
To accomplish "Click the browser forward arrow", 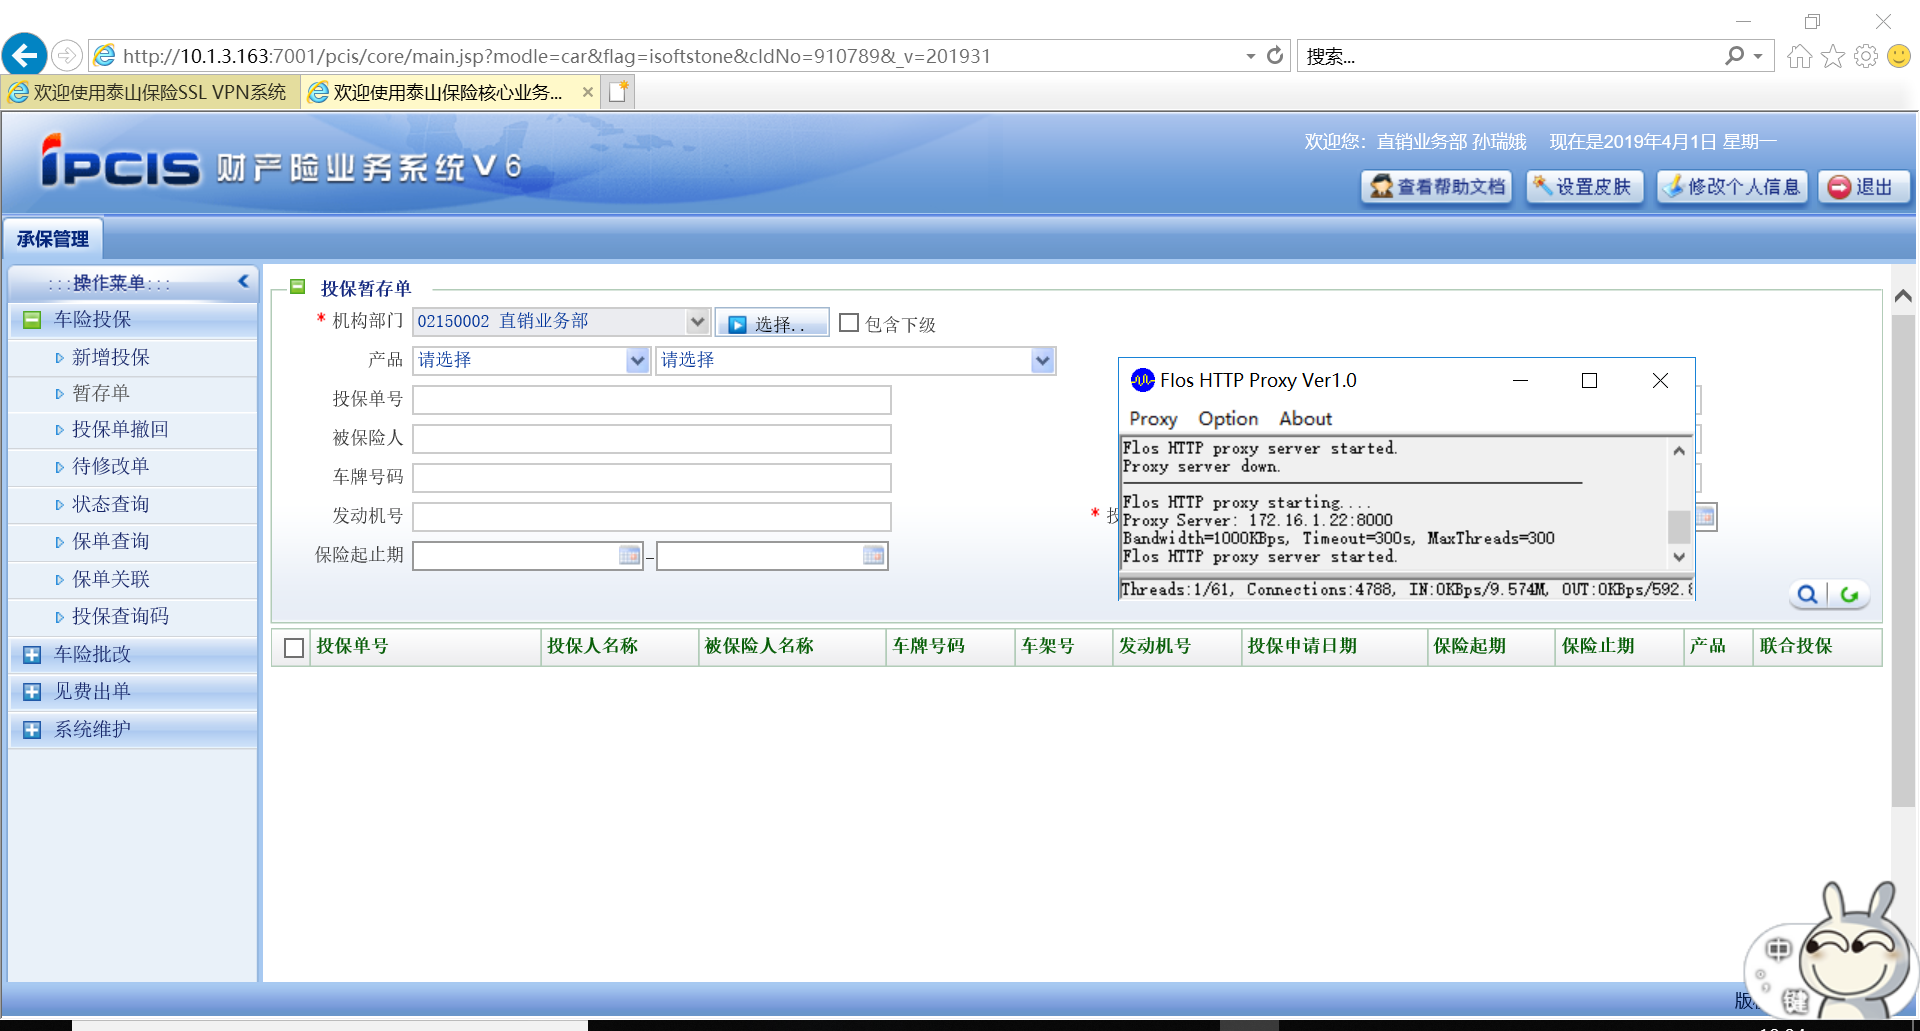I will coord(67,56).
